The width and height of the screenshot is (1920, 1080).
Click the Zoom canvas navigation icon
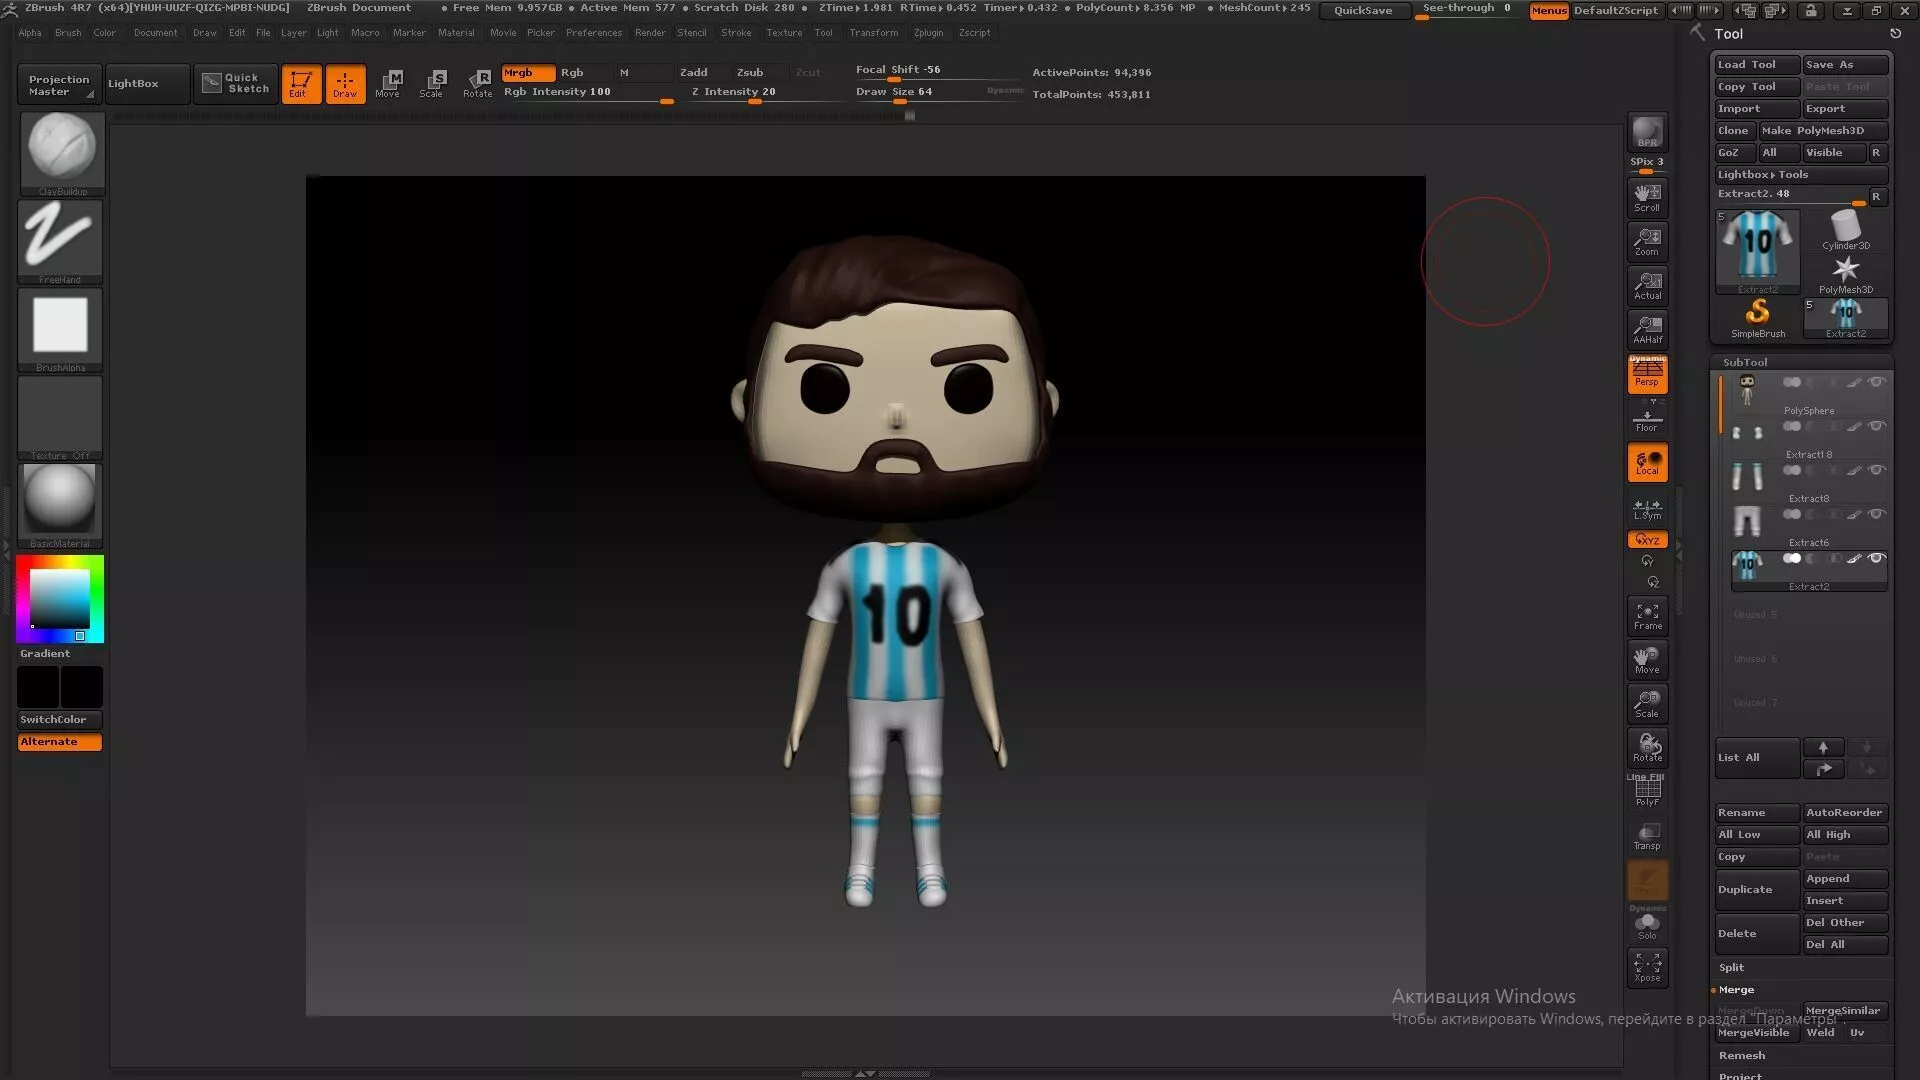[1647, 241]
